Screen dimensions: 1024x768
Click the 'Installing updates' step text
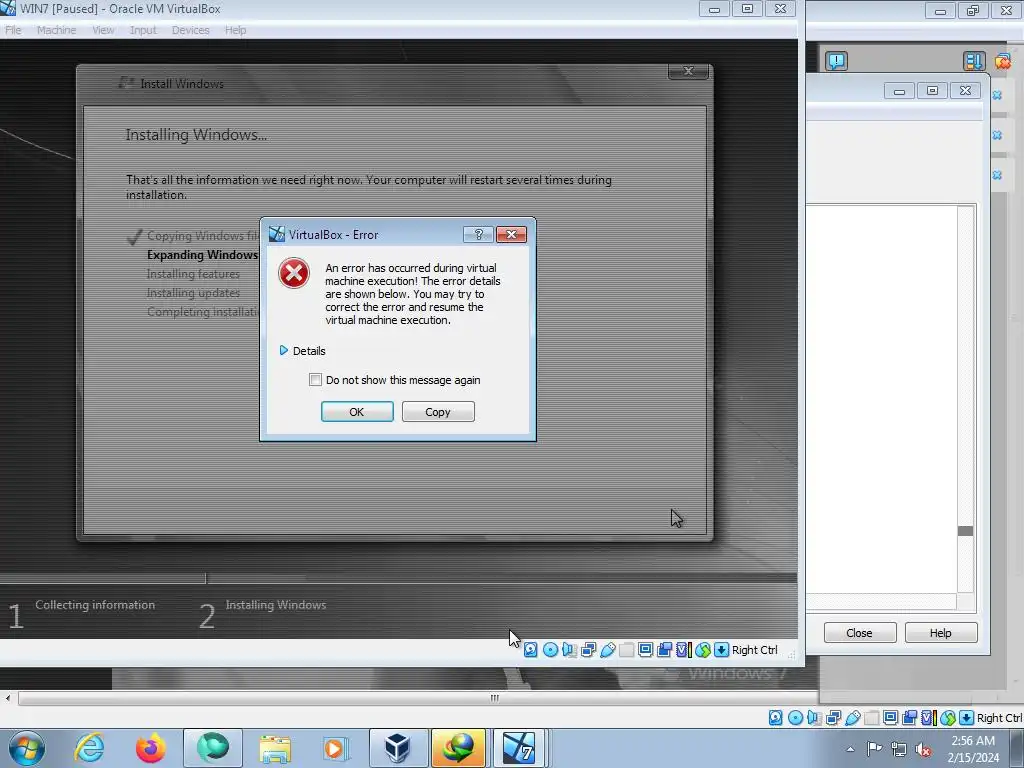tap(193, 293)
